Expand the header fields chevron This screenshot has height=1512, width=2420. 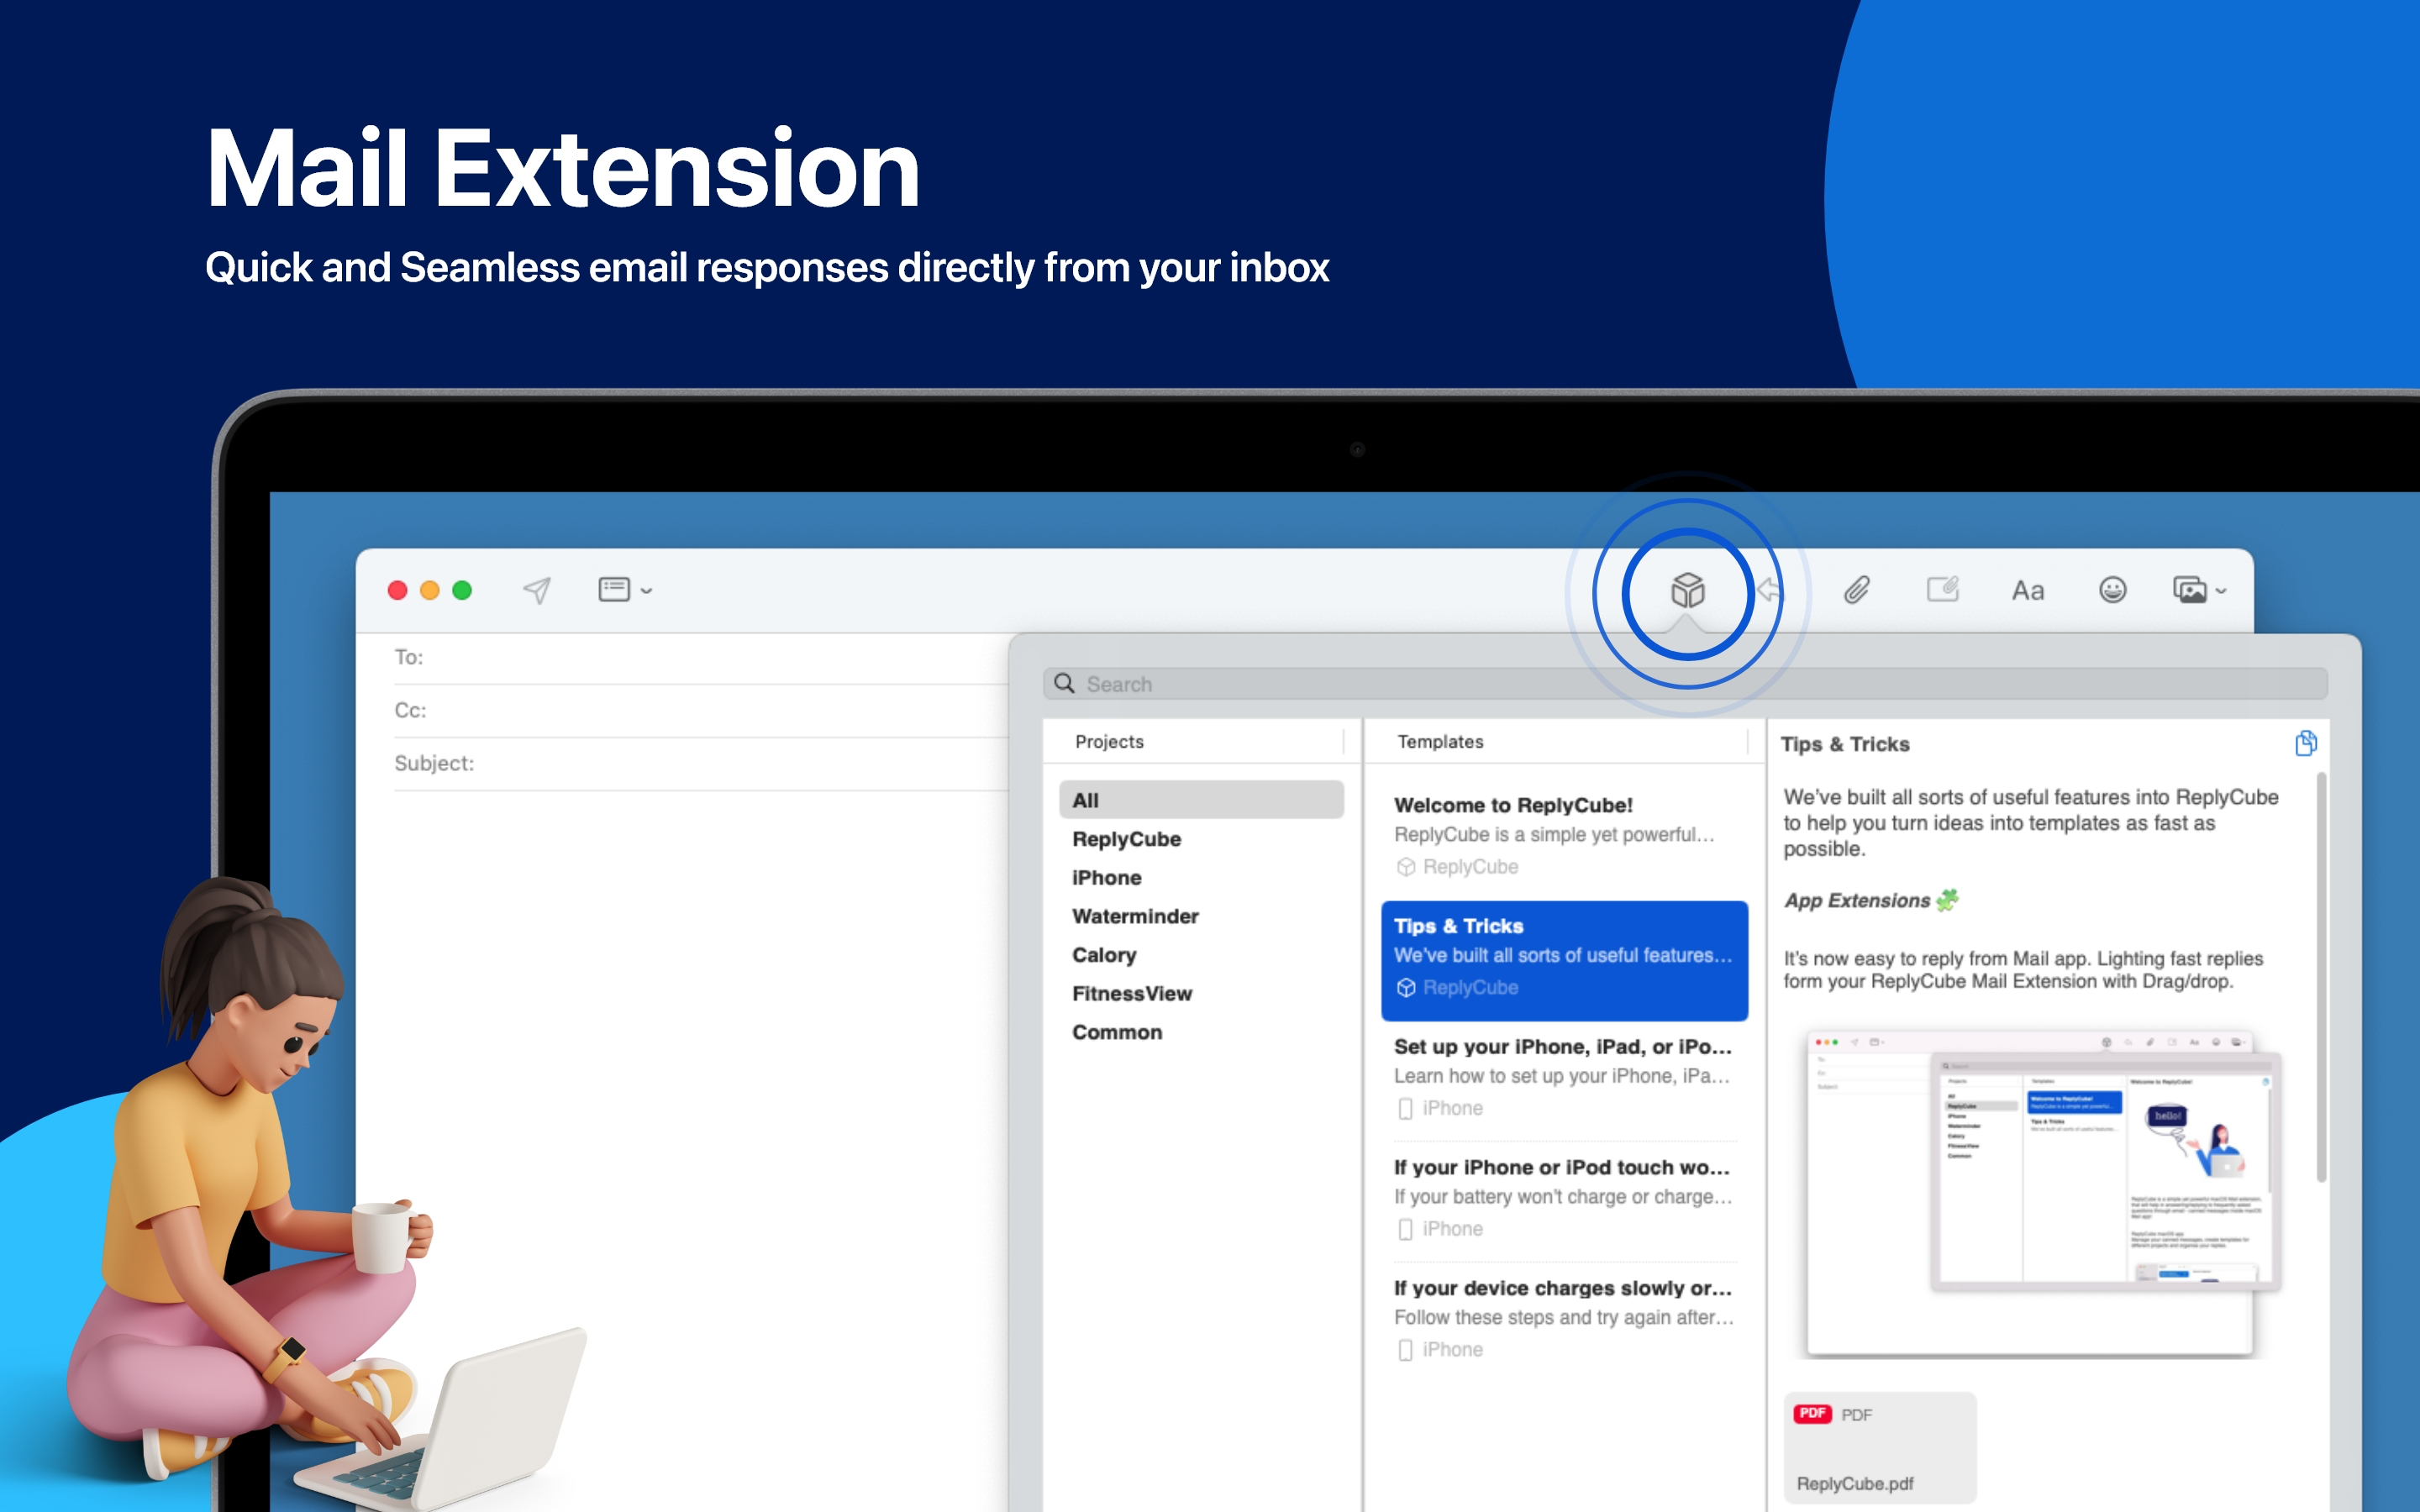point(647,591)
